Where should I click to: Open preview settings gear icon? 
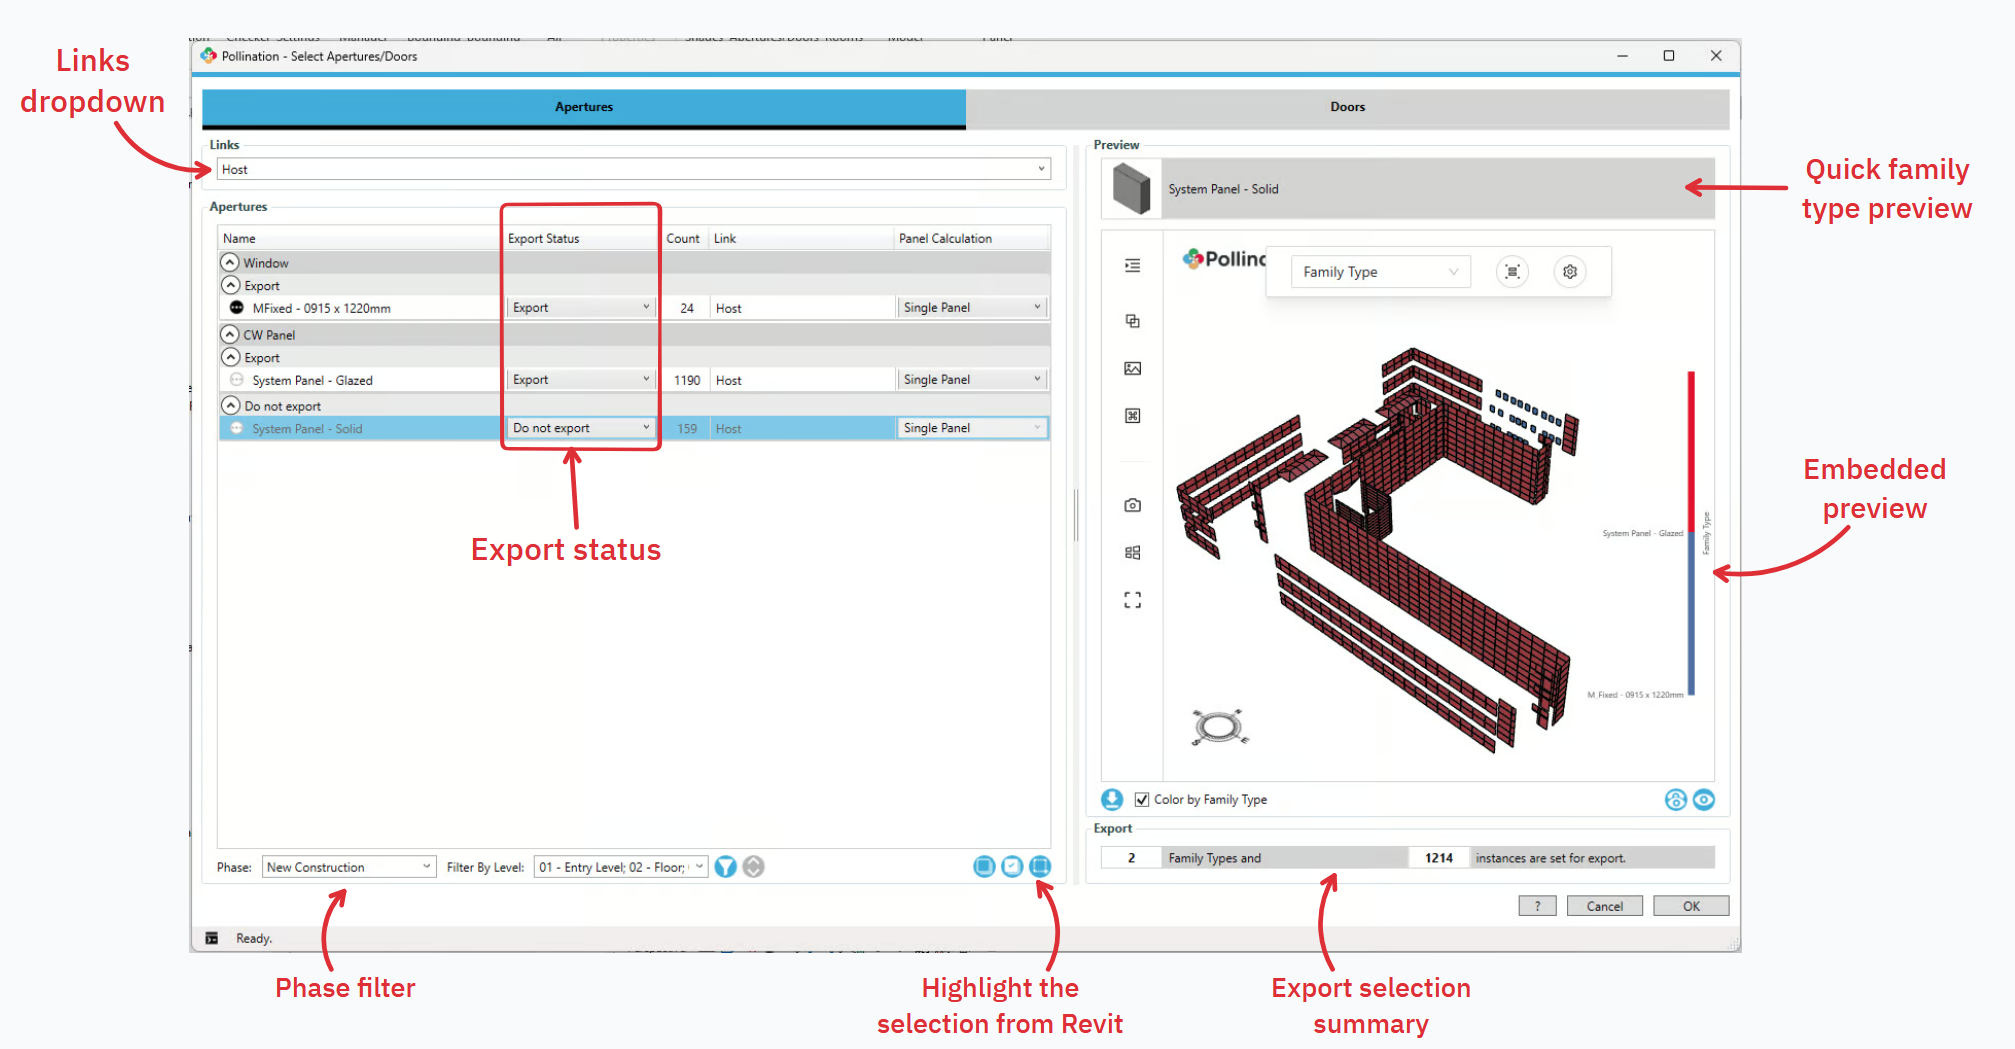1570,272
